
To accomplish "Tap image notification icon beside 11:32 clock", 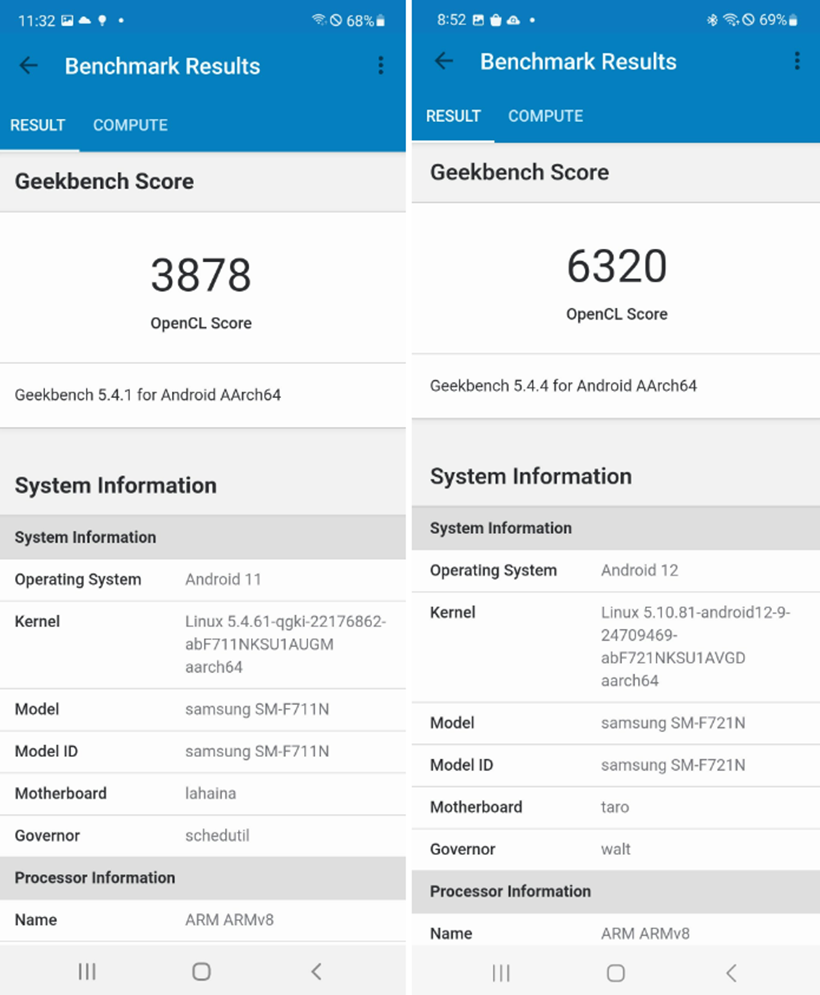I will tap(67, 20).
